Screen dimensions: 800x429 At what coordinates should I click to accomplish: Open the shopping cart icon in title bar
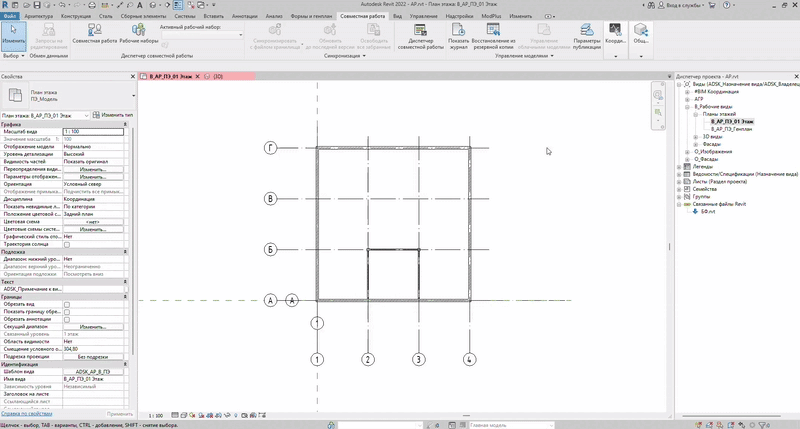coord(712,5)
